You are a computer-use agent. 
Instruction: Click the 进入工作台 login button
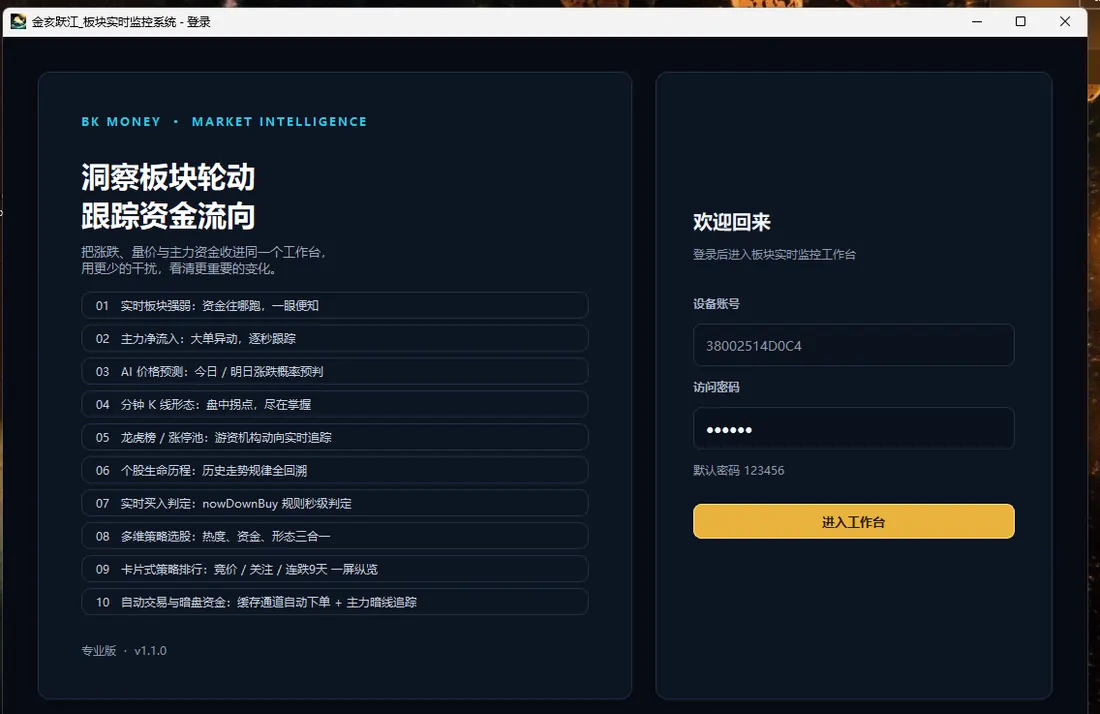[x=853, y=521]
